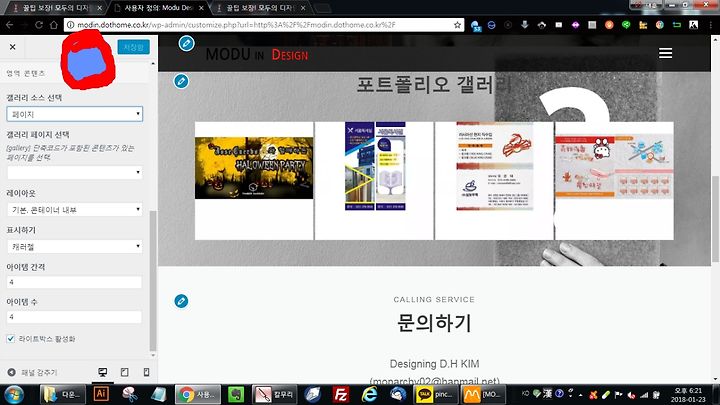Switch preview to desktop device icon
The height and width of the screenshot is (405, 720).
pos(103,372)
